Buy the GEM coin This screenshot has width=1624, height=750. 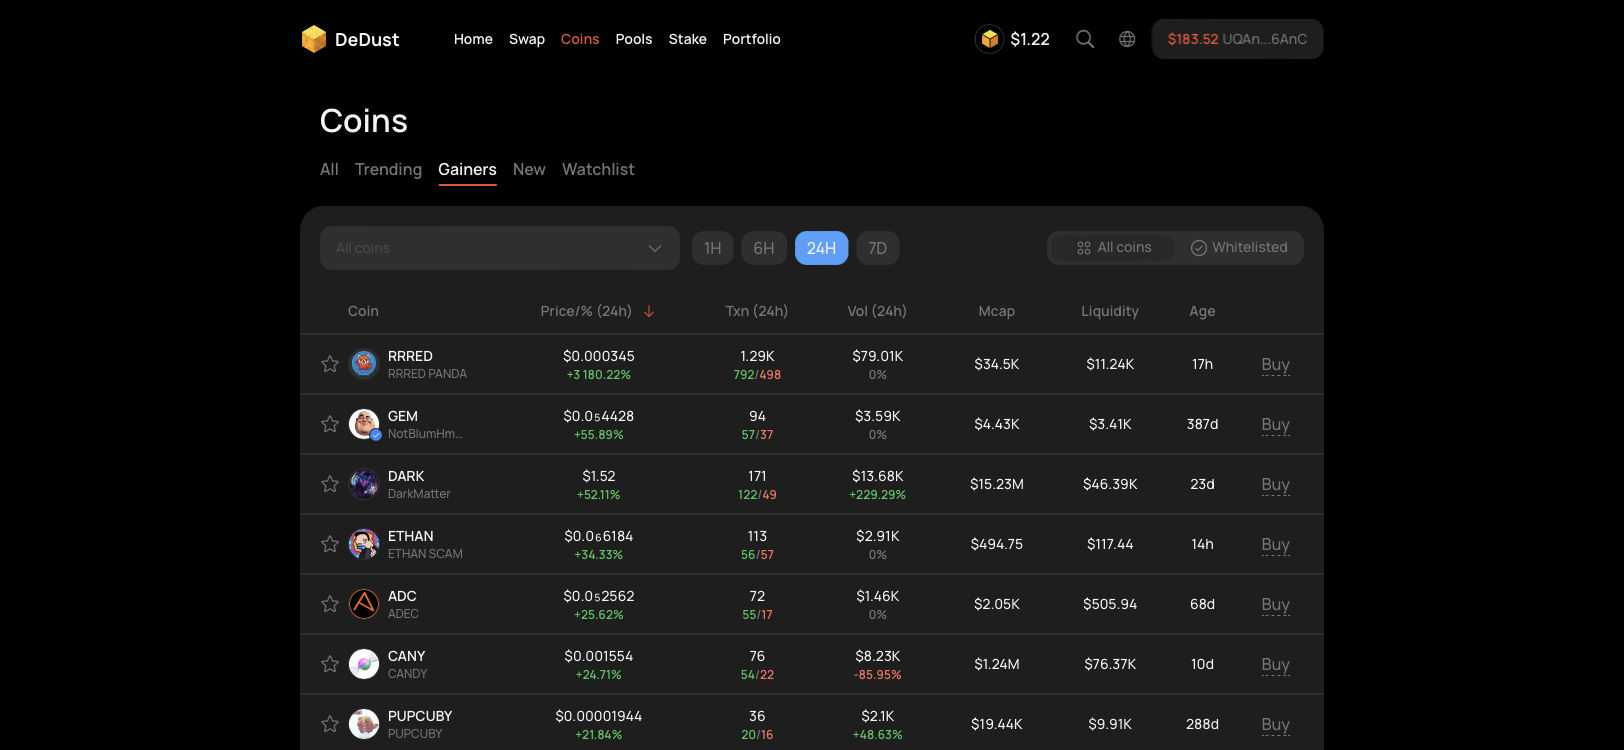click(x=1276, y=425)
